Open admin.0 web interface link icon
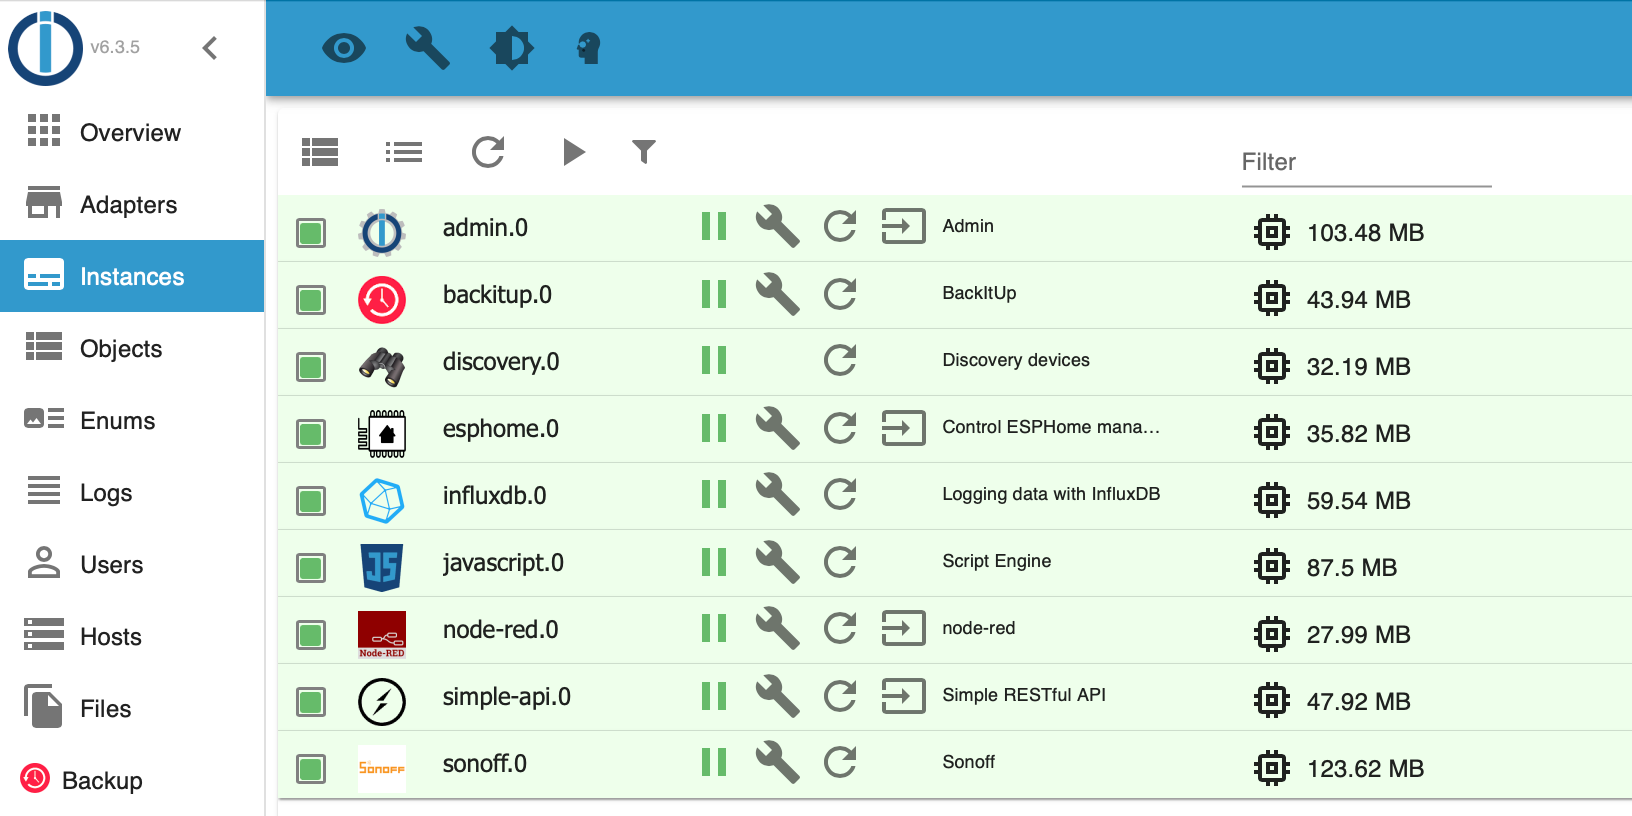This screenshot has height=816, width=1632. pyautogui.click(x=903, y=226)
